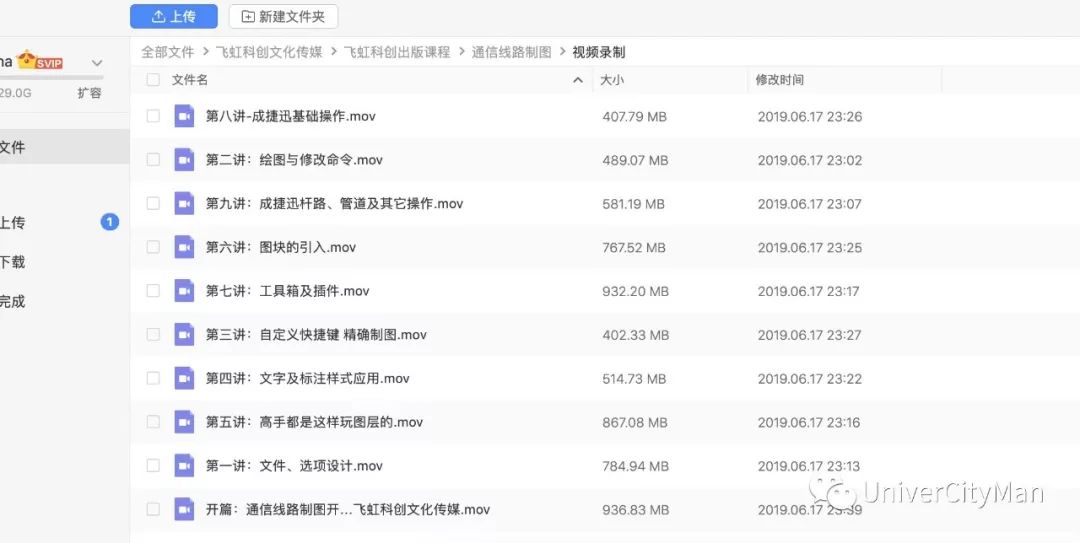Click the SVIP crown badge
Image resolution: width=1080 pixels, height=543 pixels.
(x=40, y=61)
